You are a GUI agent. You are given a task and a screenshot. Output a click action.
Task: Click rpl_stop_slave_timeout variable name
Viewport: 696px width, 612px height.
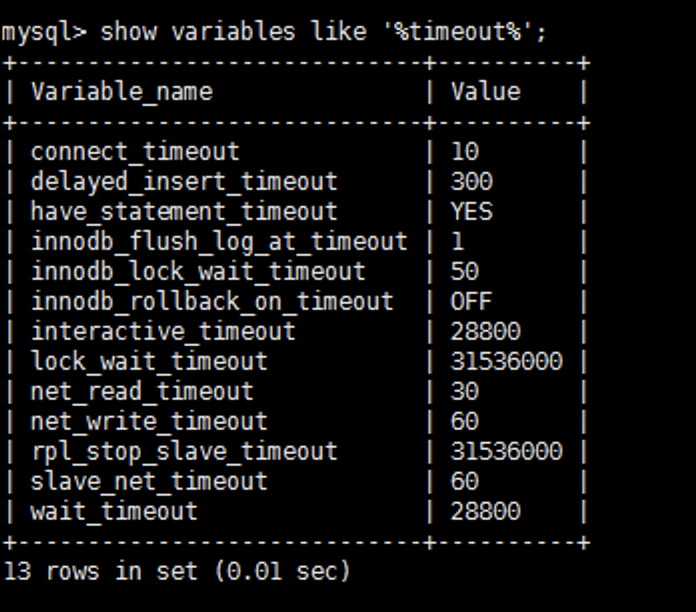(184, 452)
